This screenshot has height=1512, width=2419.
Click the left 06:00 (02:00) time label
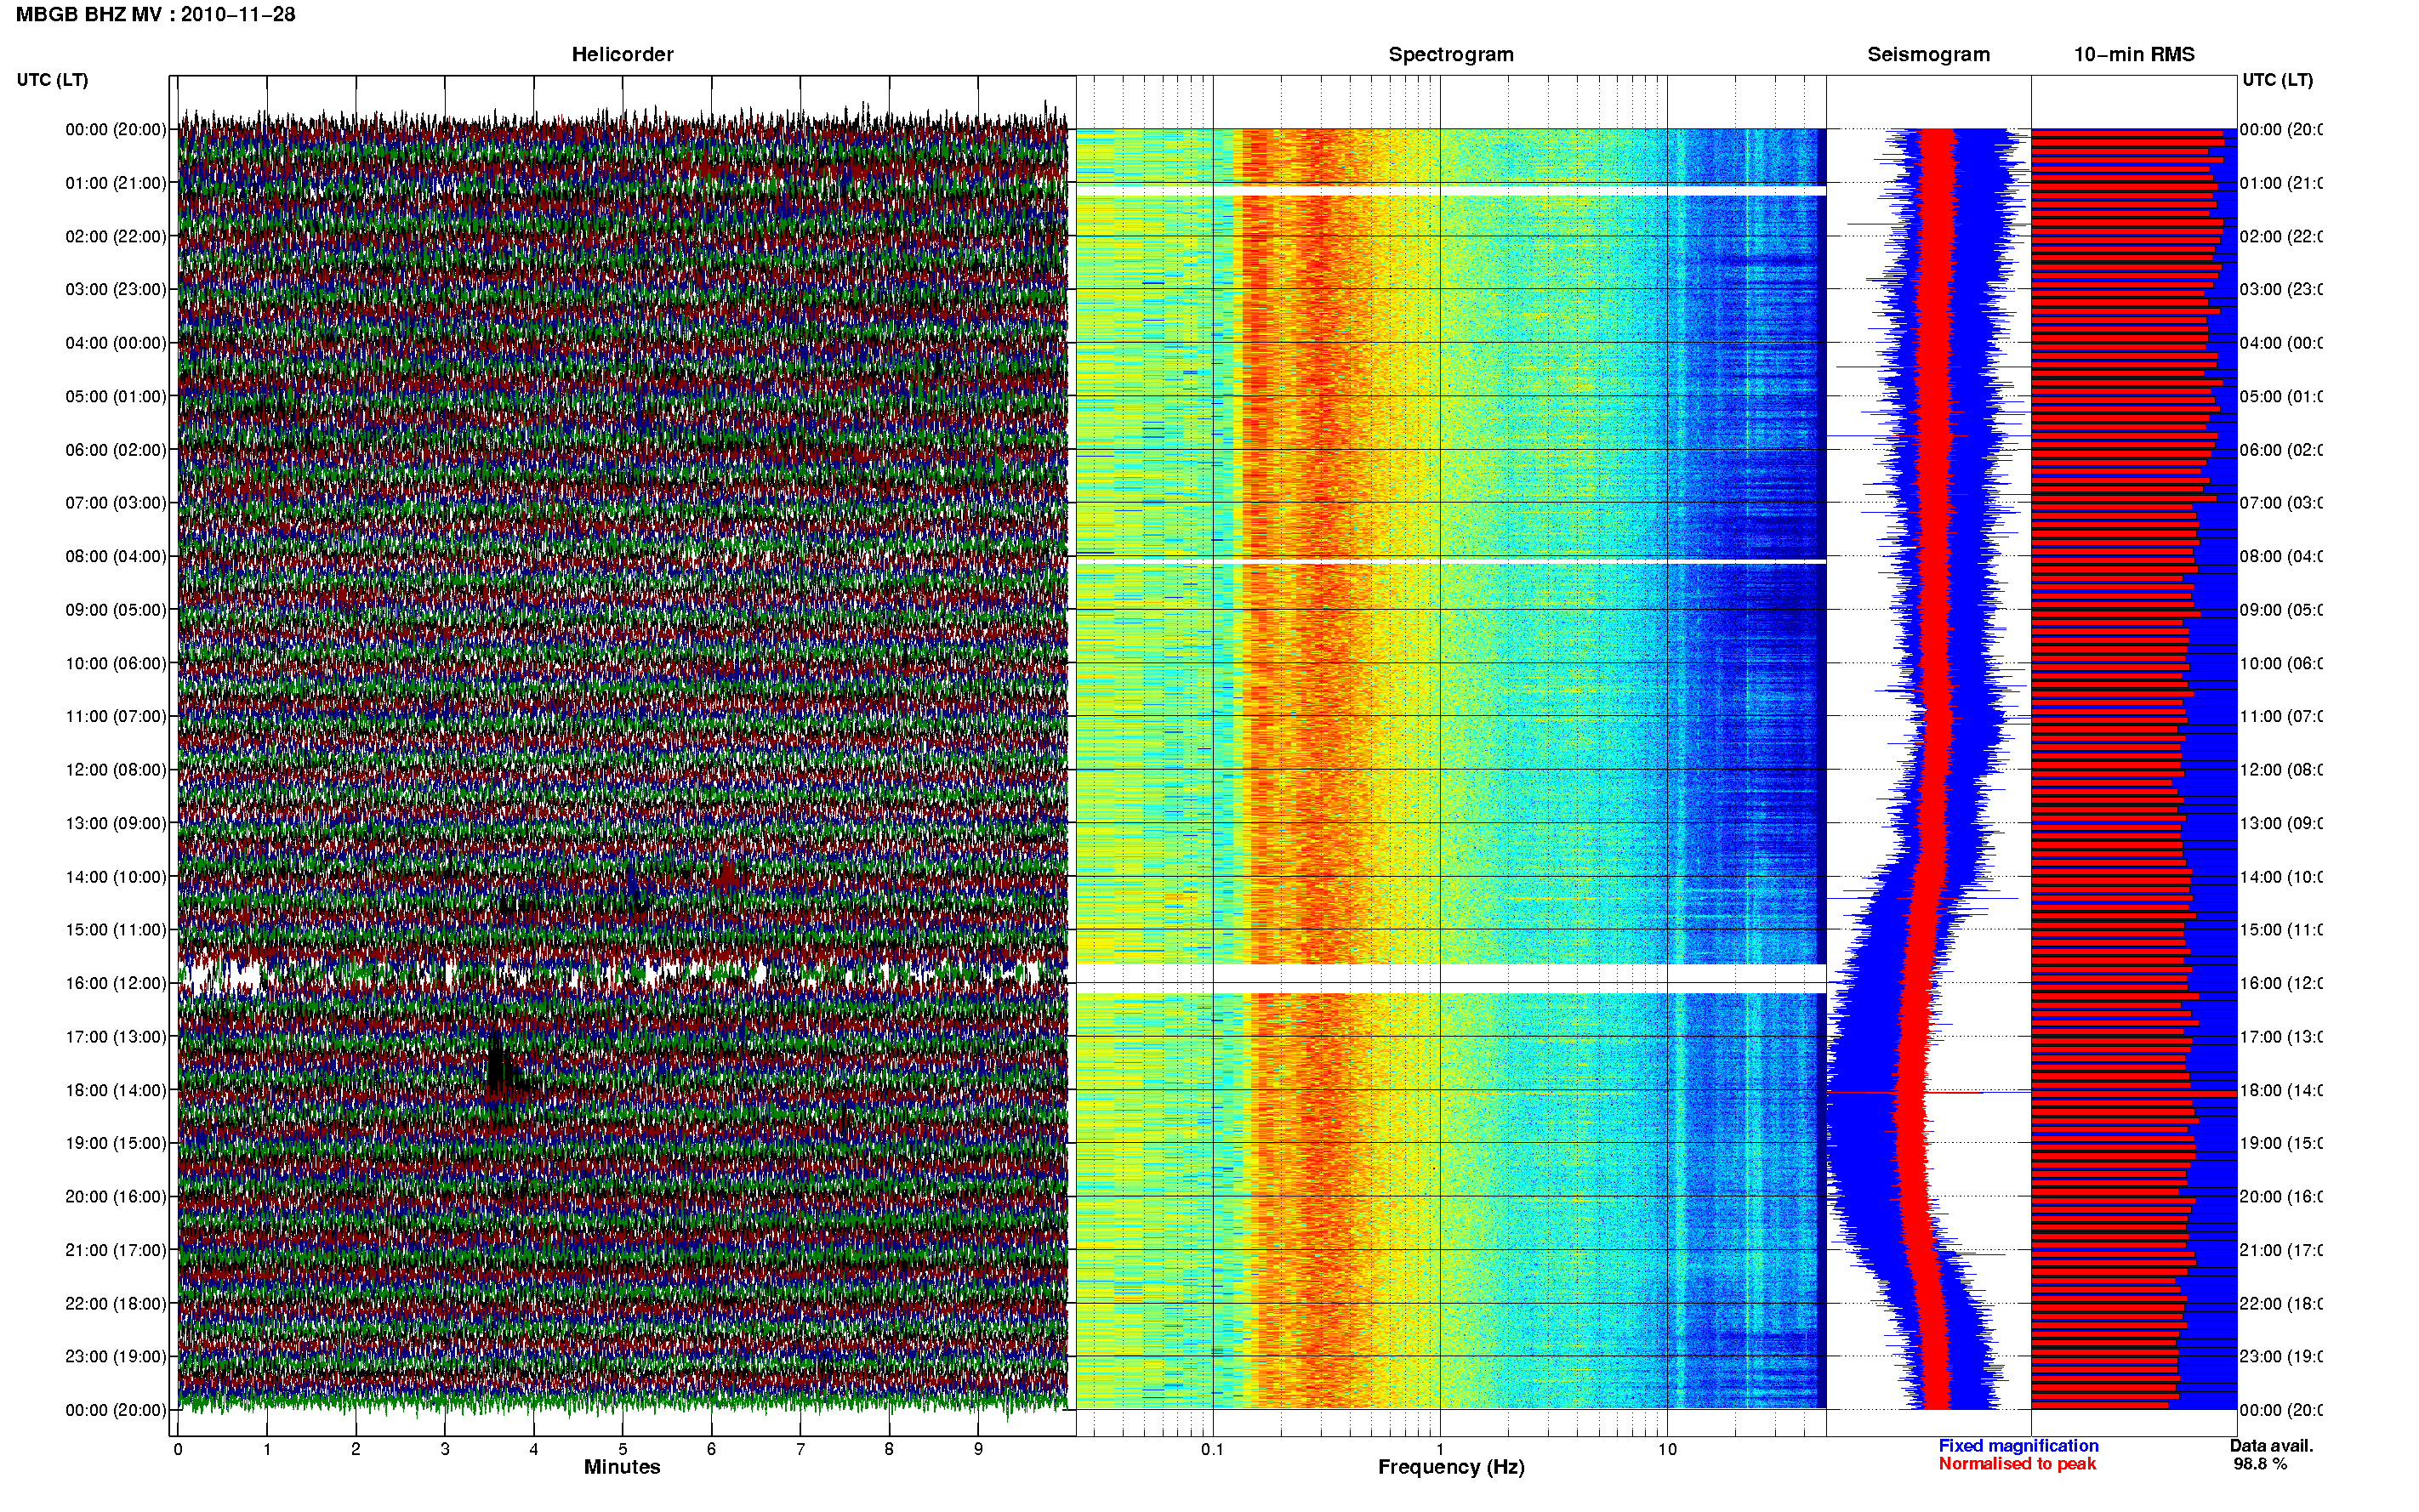[116, 450]
